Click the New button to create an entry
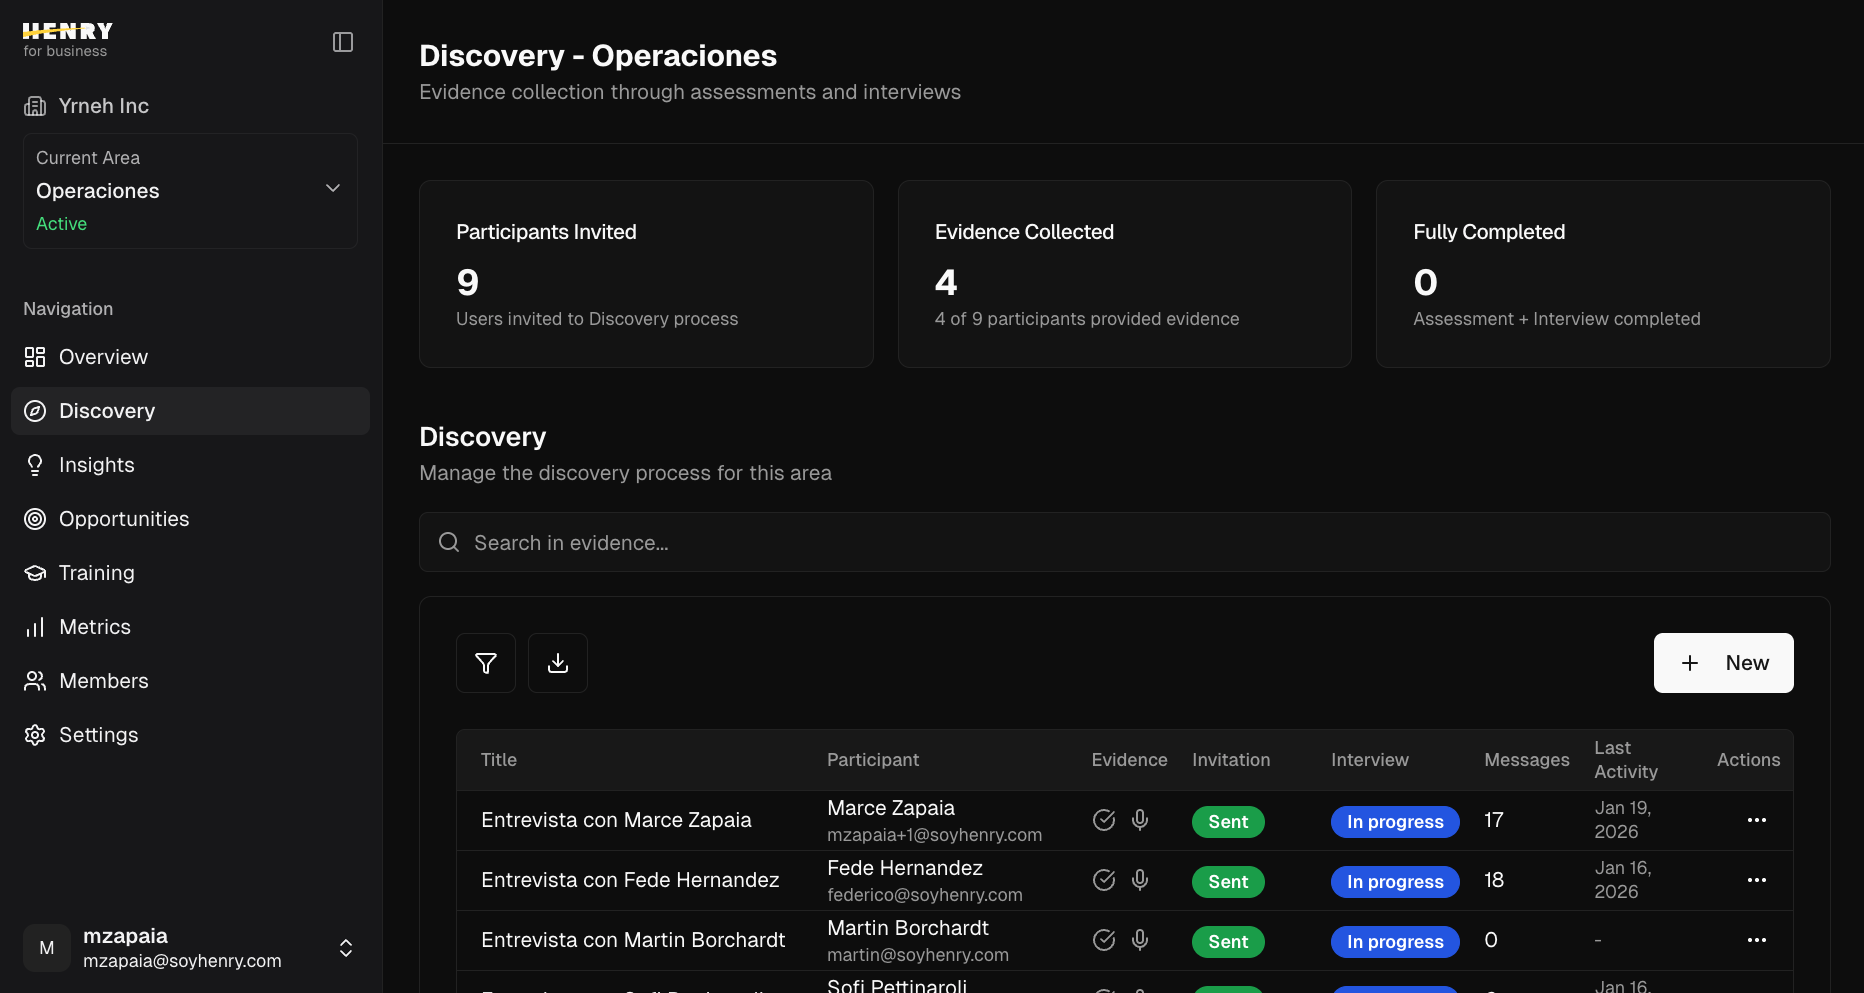The image size is (1864, 993). coord(1723,662)
